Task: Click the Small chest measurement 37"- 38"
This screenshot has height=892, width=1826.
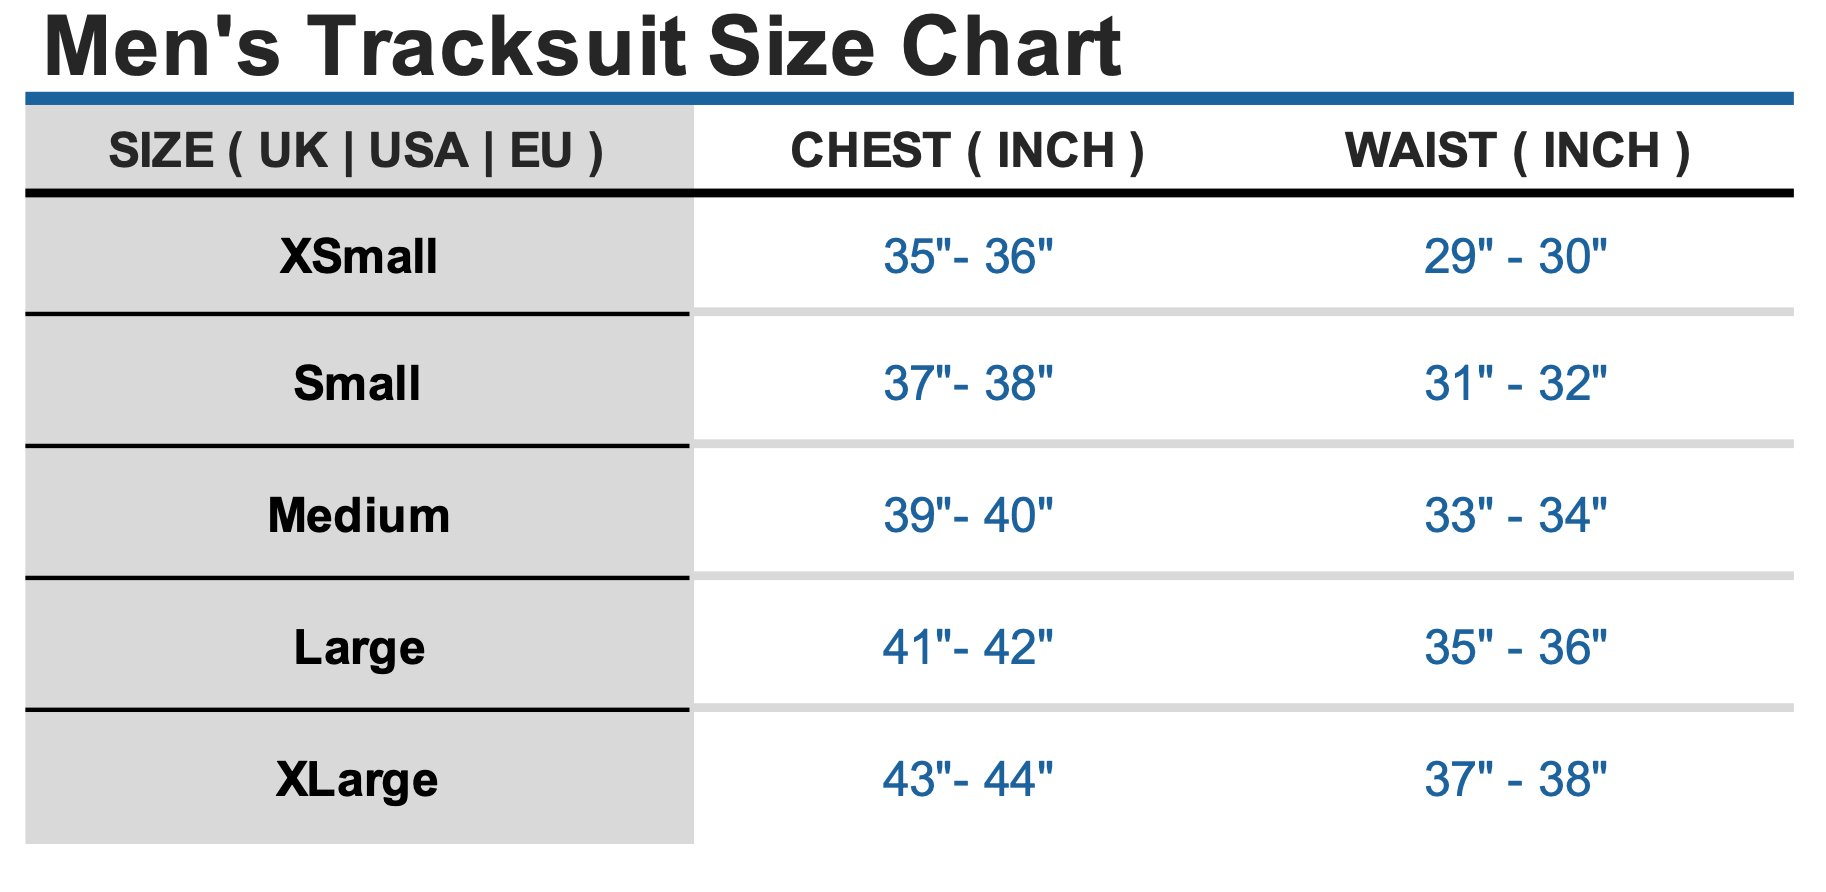Action: click(967, 384)
